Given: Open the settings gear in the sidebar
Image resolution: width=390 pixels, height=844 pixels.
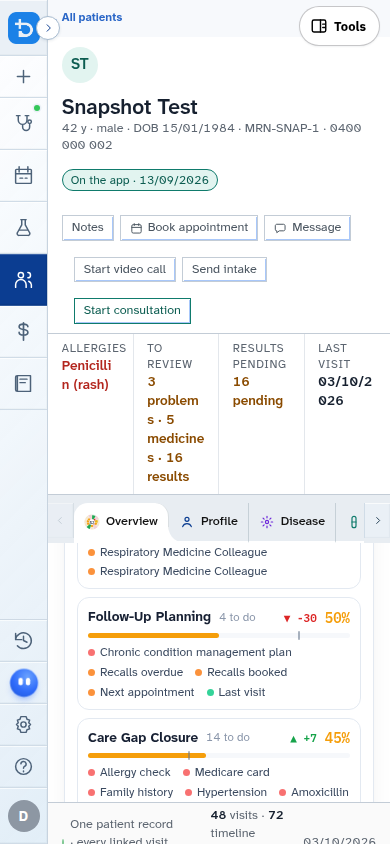Looking at the screenshot, I should (x=23, y=725).
